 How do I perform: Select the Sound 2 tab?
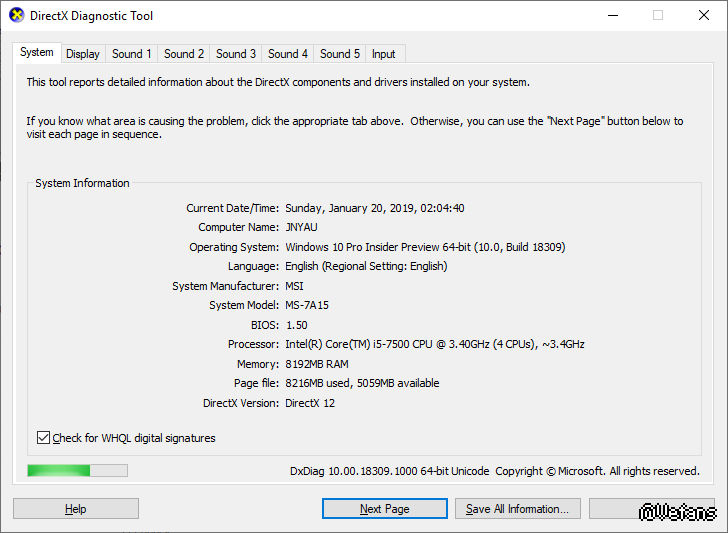(x=184, y=54)
